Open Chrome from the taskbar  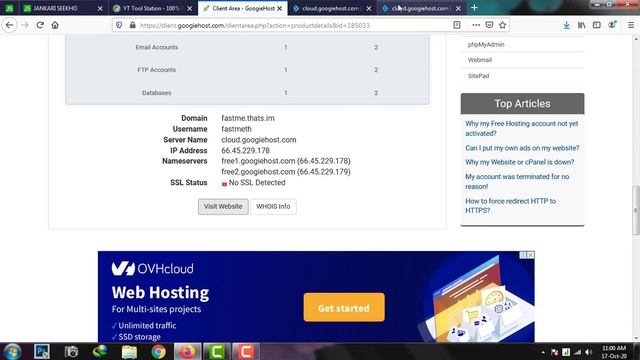[x=158, y=351]
